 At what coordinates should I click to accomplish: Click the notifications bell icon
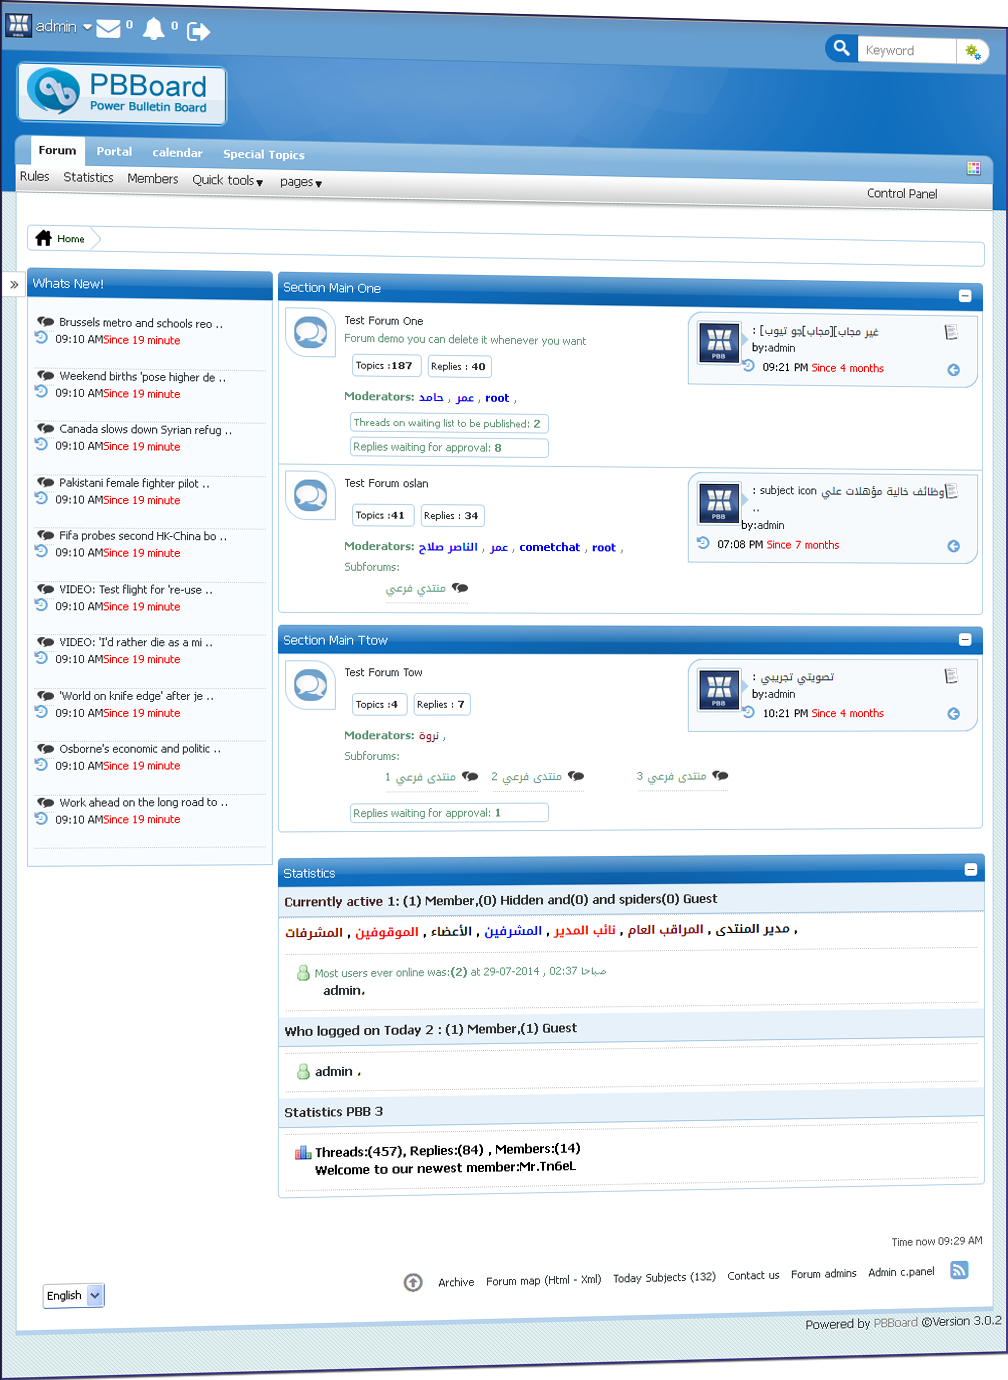pyautogui.click(x=154, y=29)
